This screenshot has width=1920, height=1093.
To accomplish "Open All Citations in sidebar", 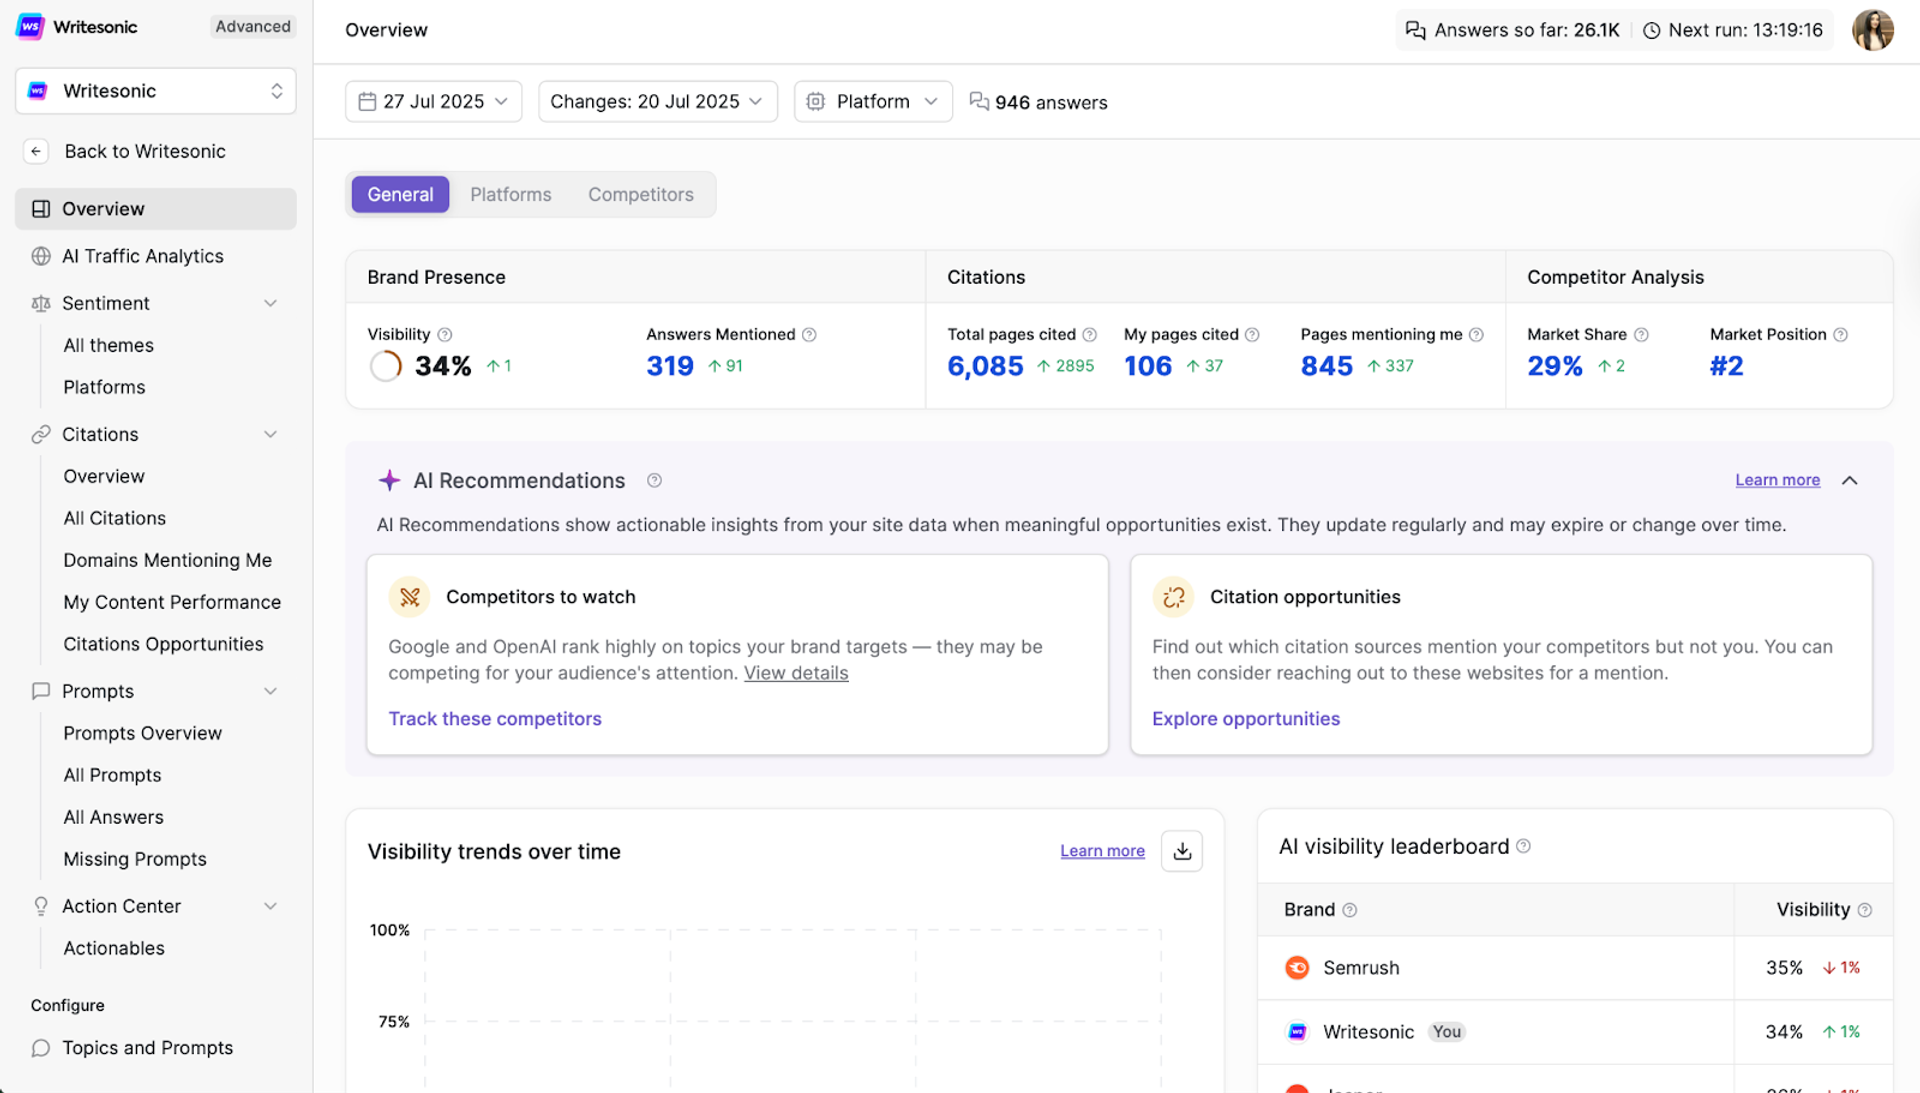I will coord(115,518).
